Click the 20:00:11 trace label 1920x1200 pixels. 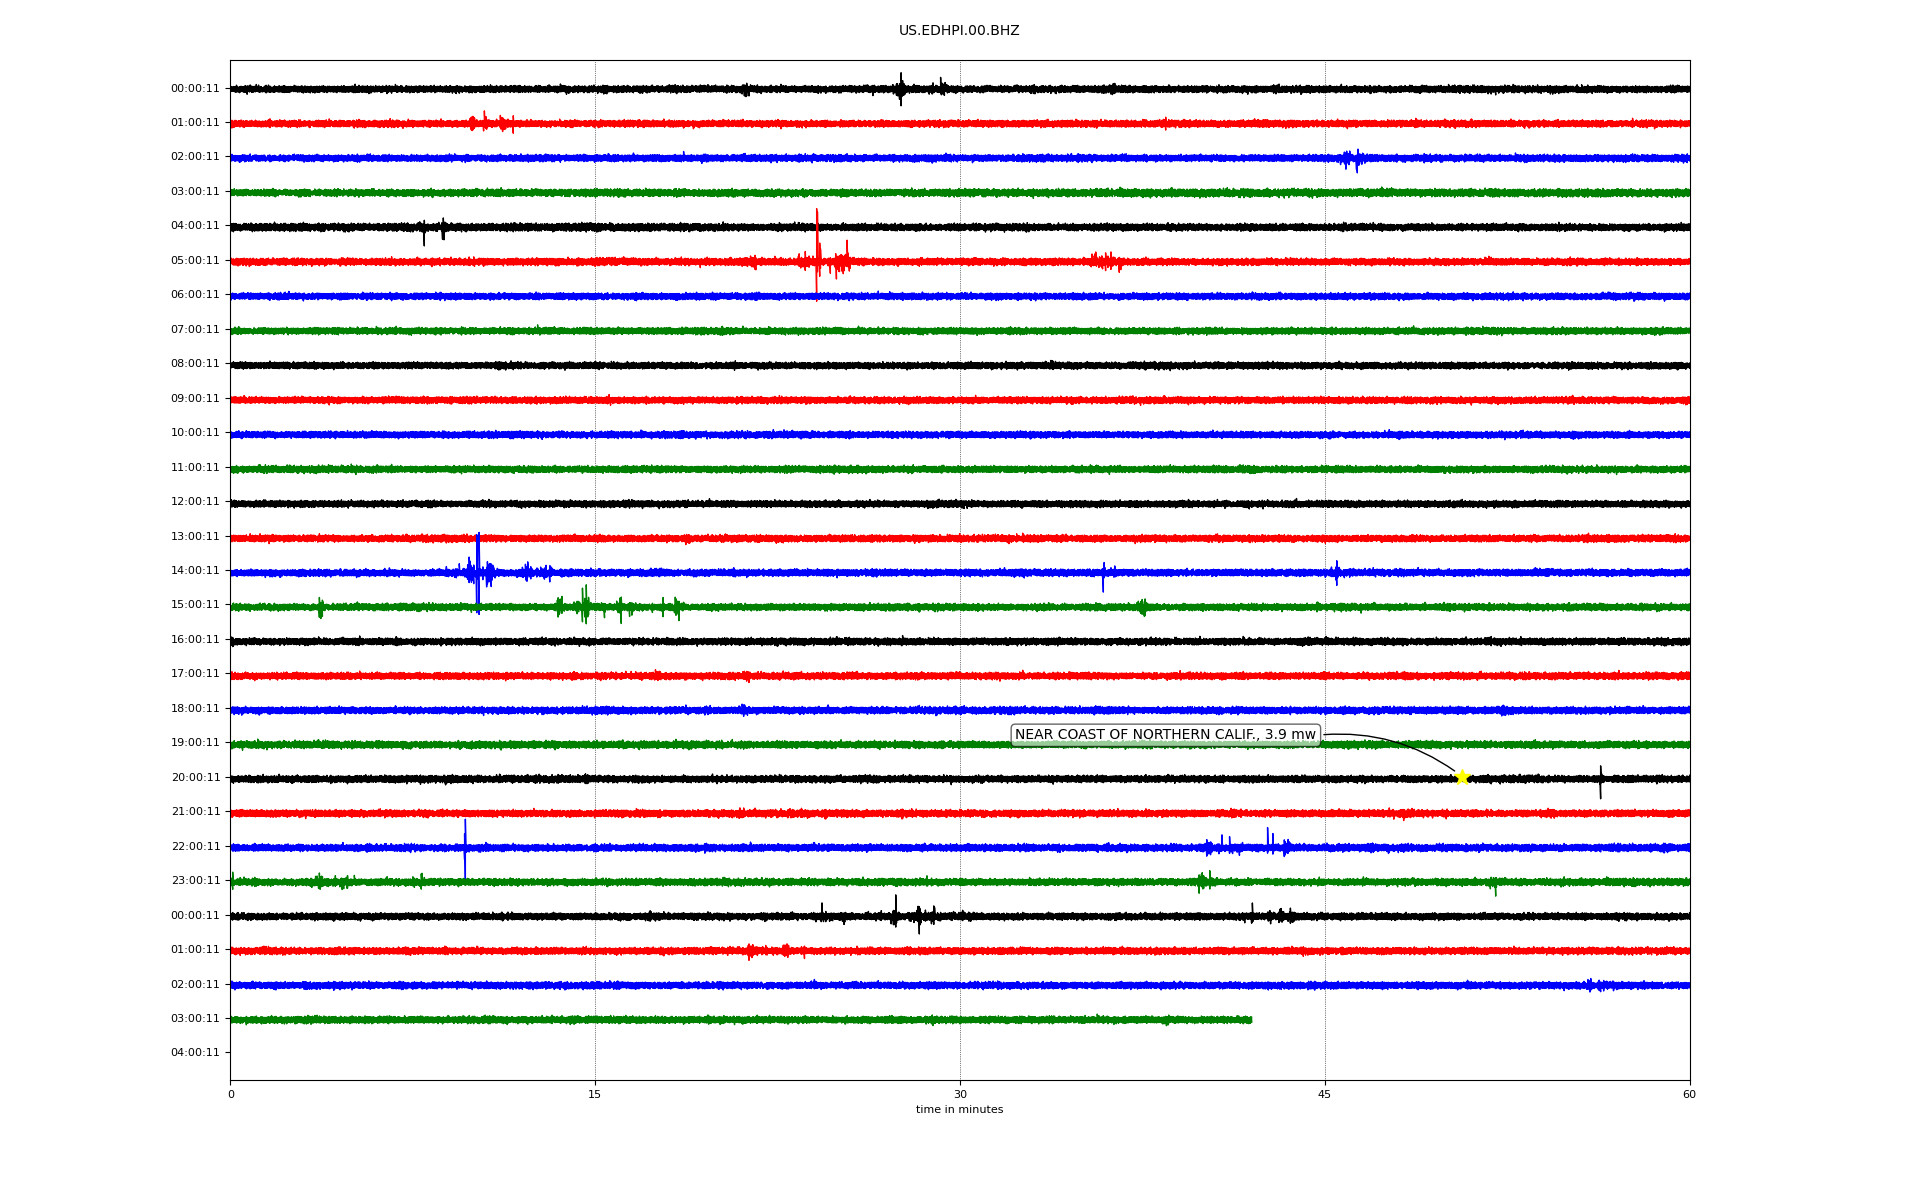pos(195,778)
